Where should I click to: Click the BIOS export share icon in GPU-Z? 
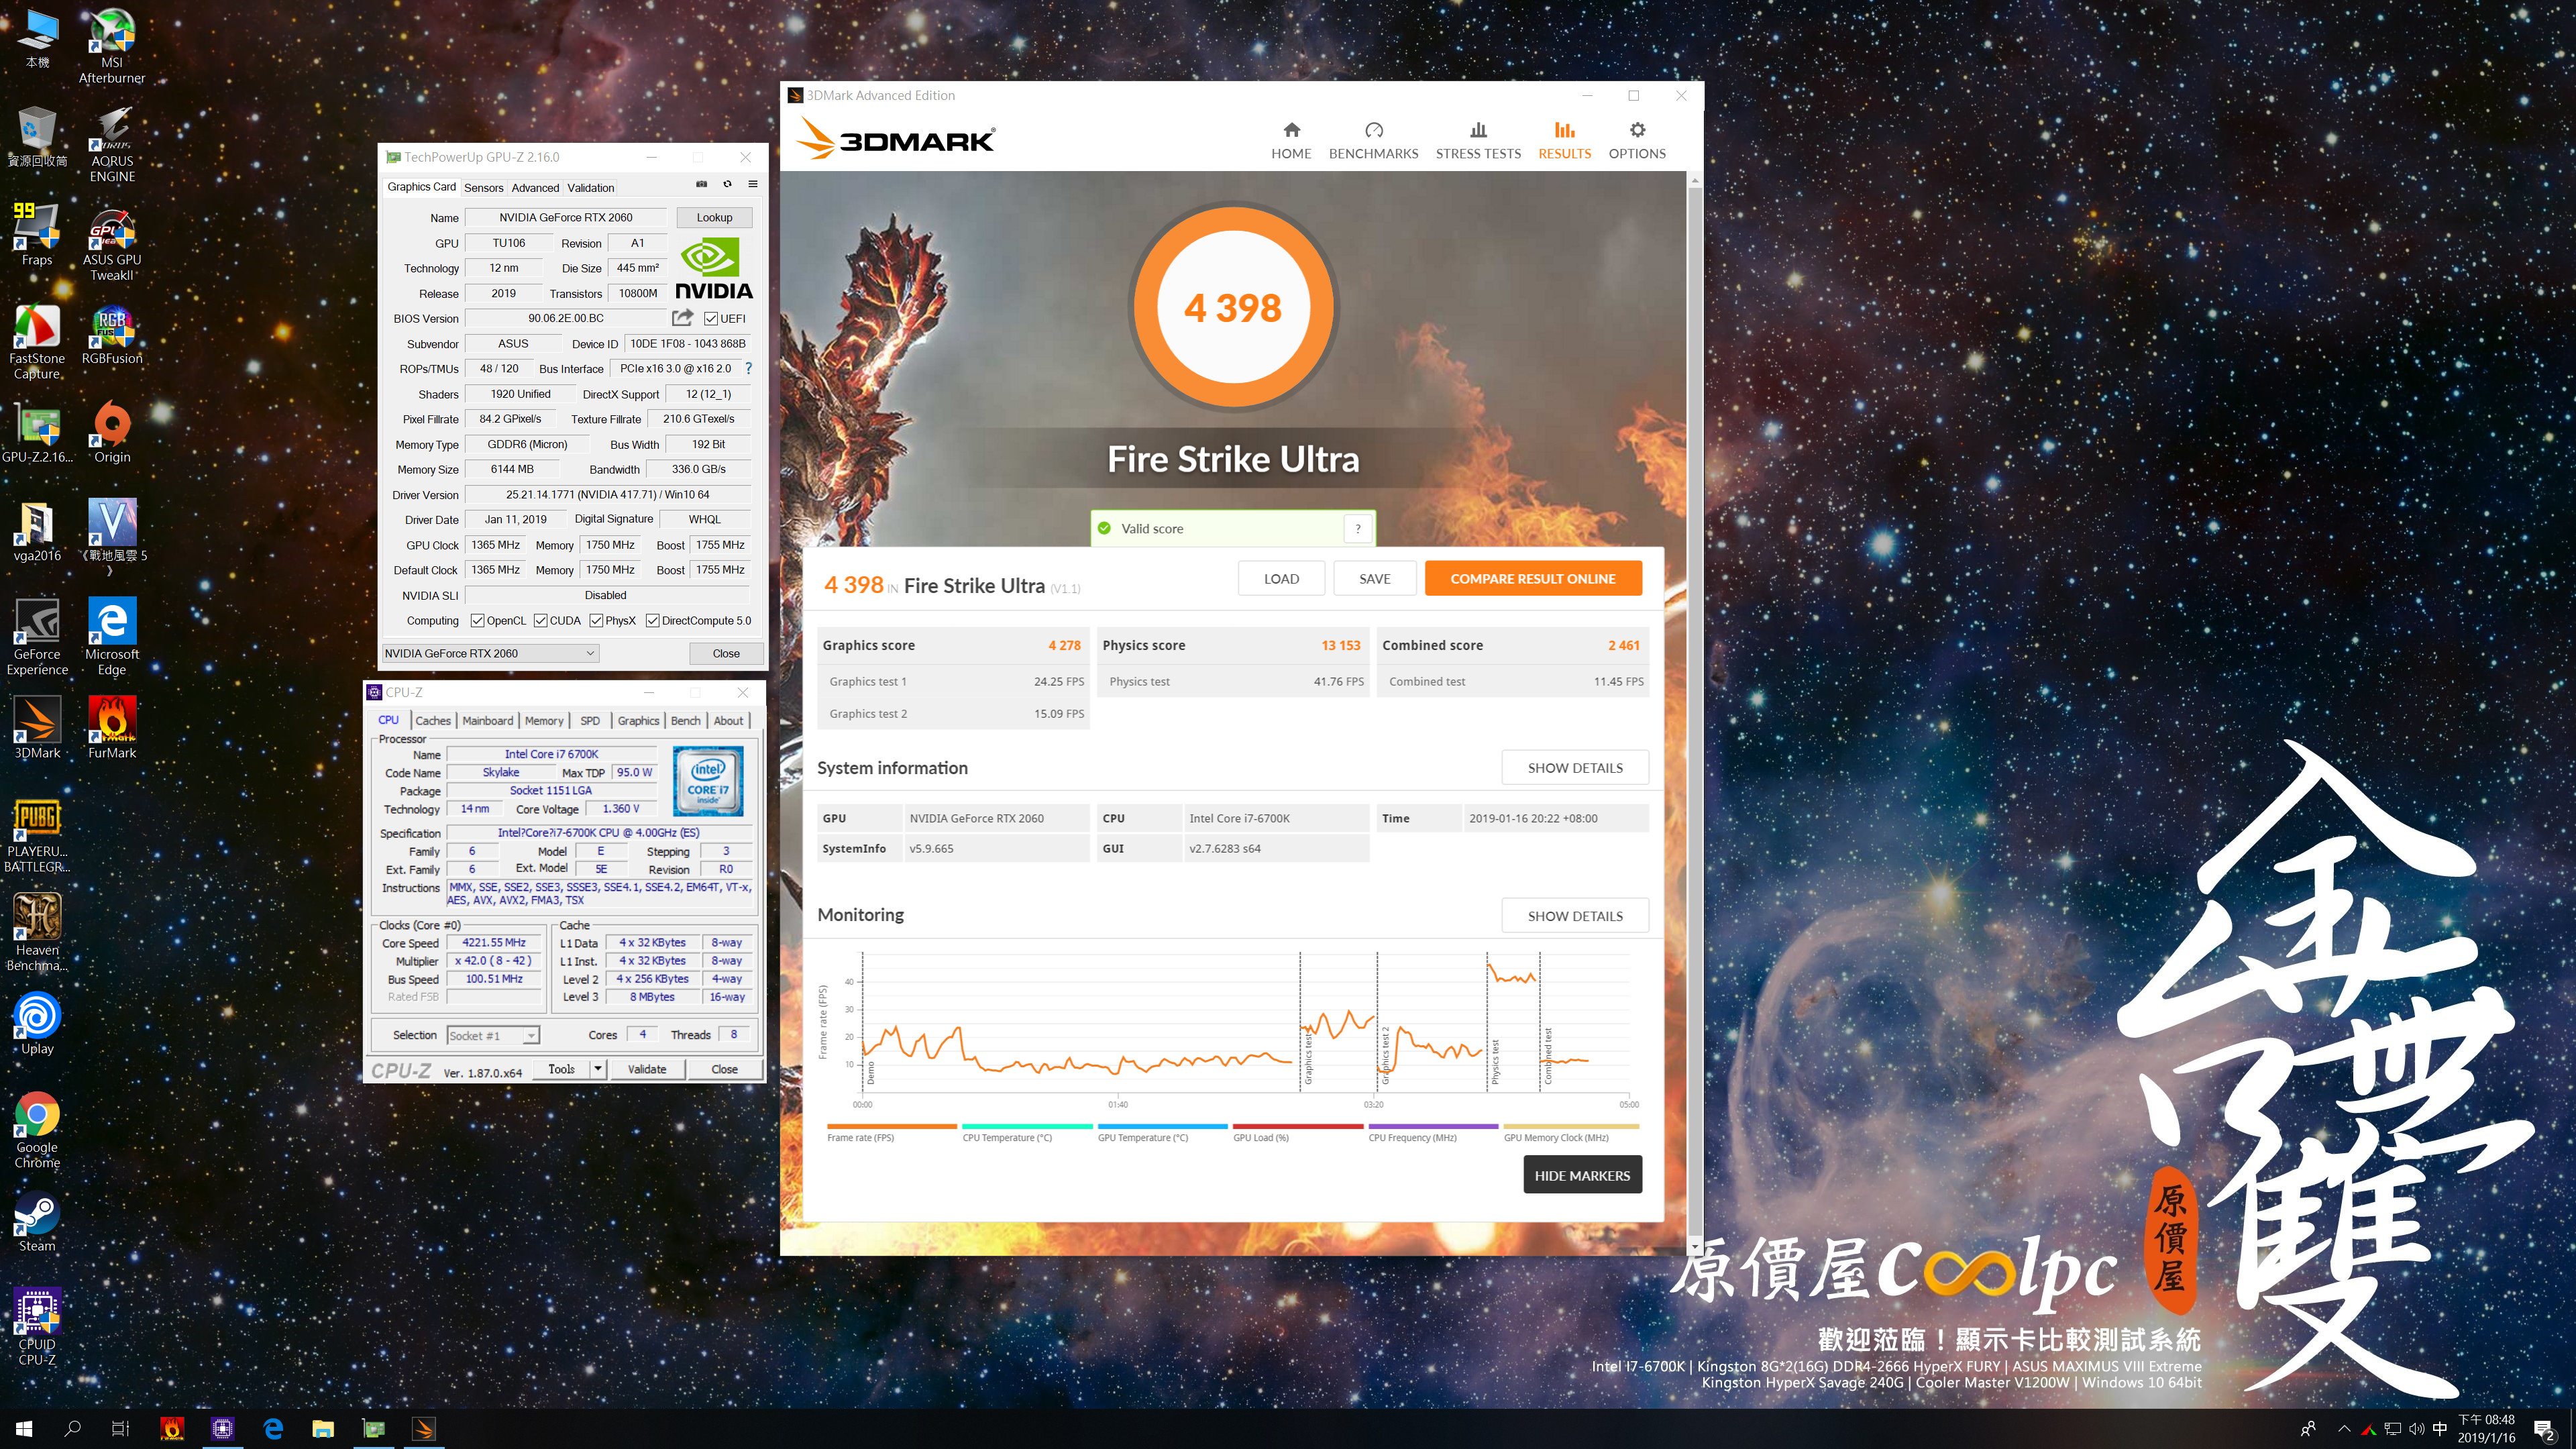(x=683, y=318)
